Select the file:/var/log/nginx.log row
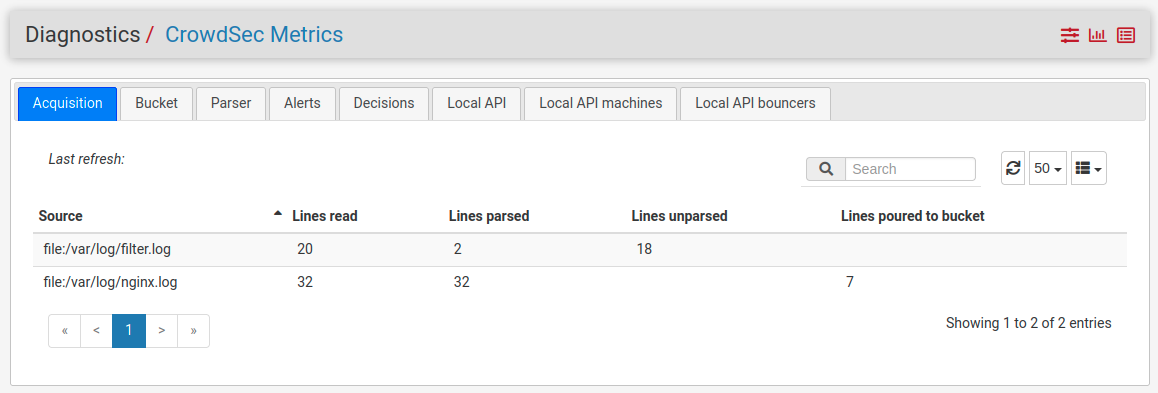 [580, 282]
